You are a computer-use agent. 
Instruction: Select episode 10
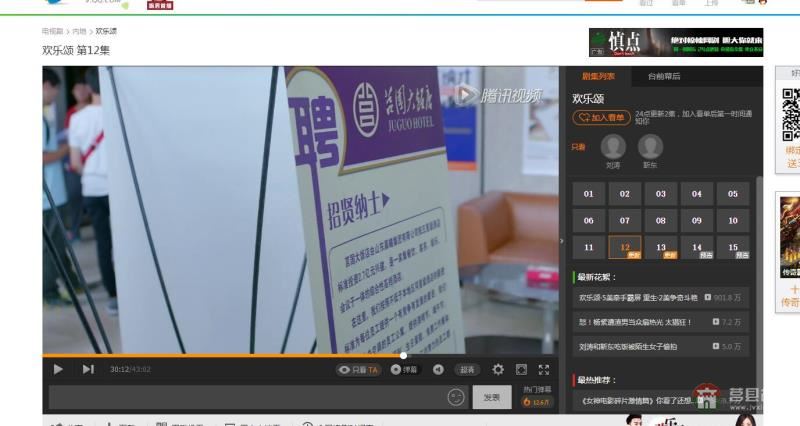click(x=733, y=220)
